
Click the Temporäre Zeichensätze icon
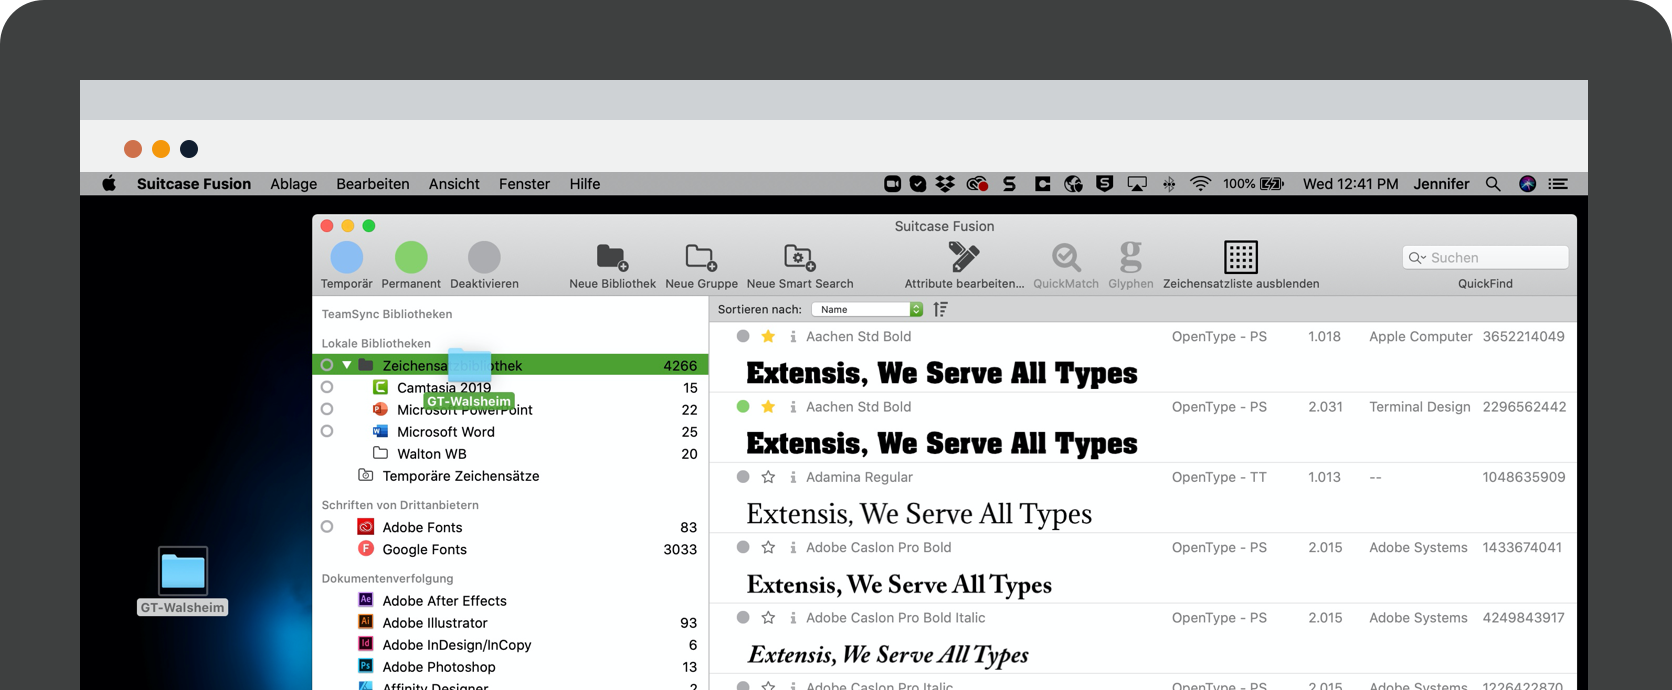coord(366,475)
